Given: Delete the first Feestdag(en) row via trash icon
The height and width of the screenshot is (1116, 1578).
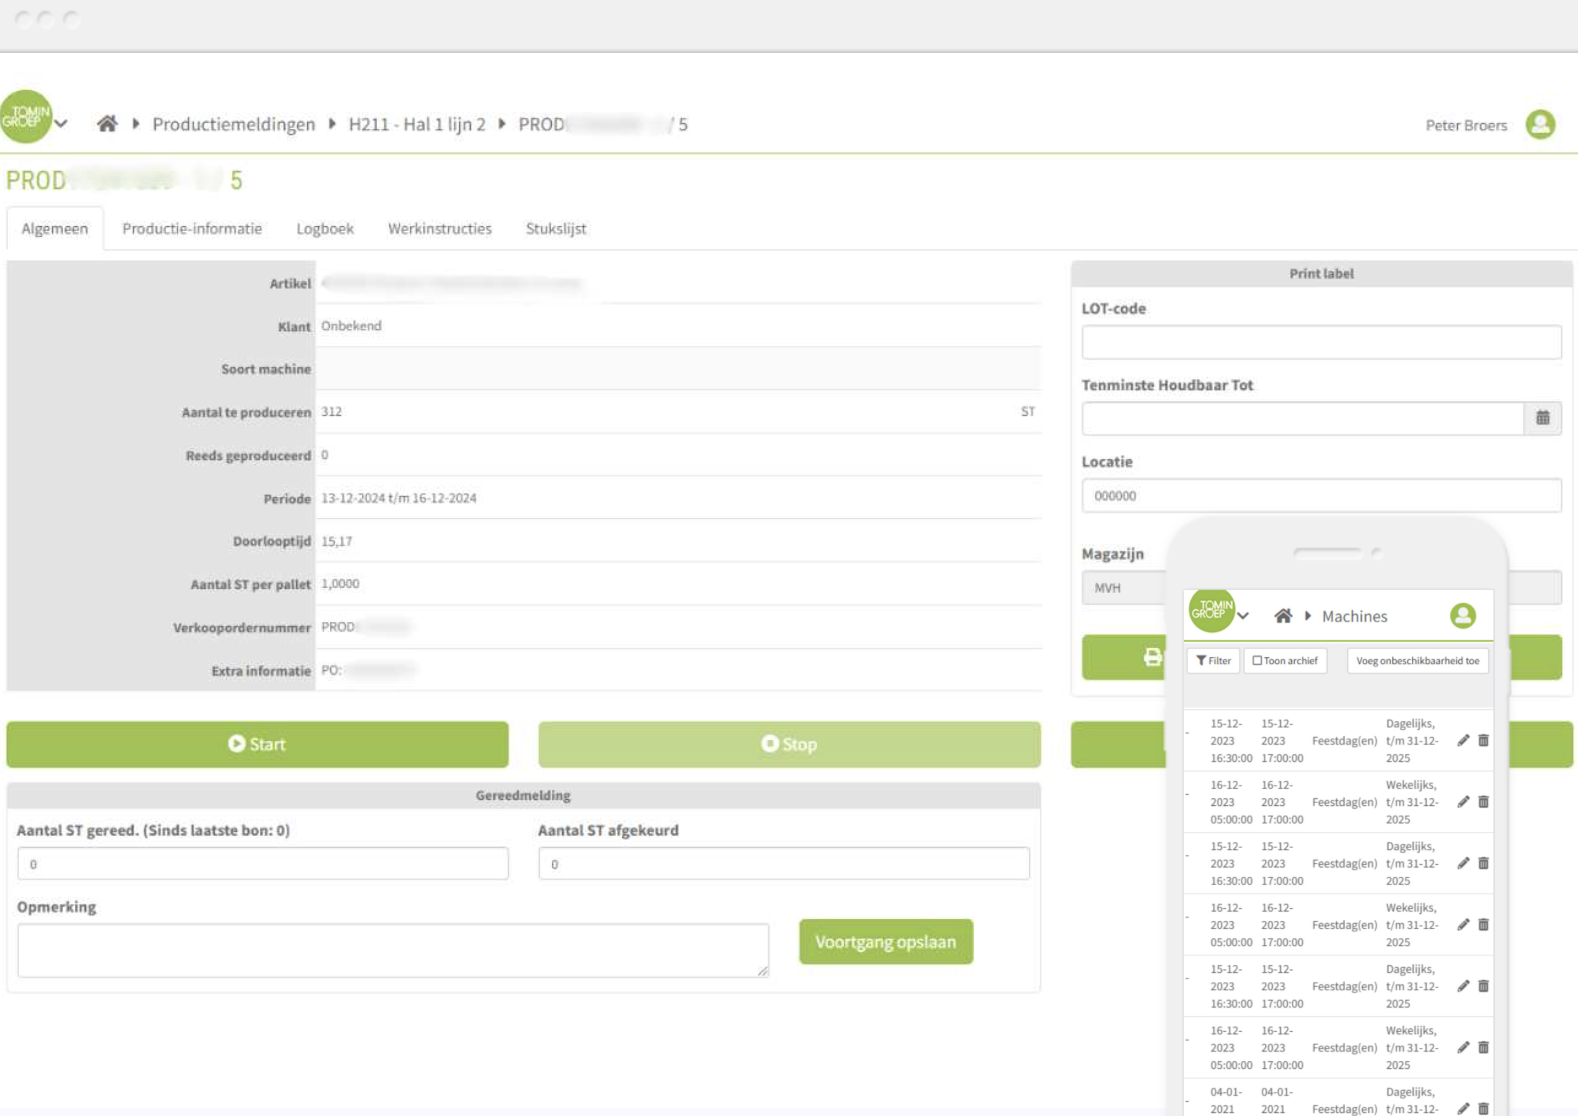Looking at the screenshot, I should pyautogui.click(x=1484, y=741).
